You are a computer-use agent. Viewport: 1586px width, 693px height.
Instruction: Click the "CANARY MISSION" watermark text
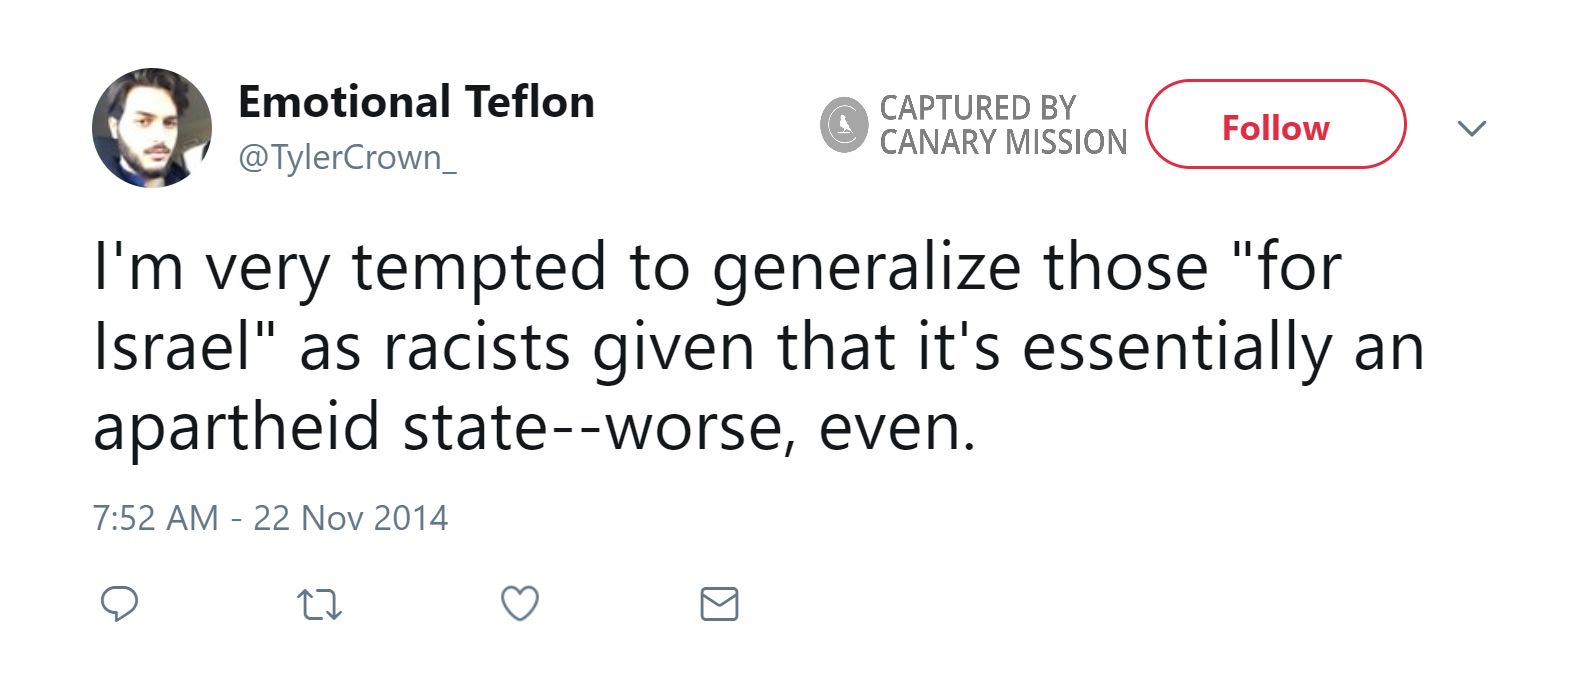(1003, 143)
